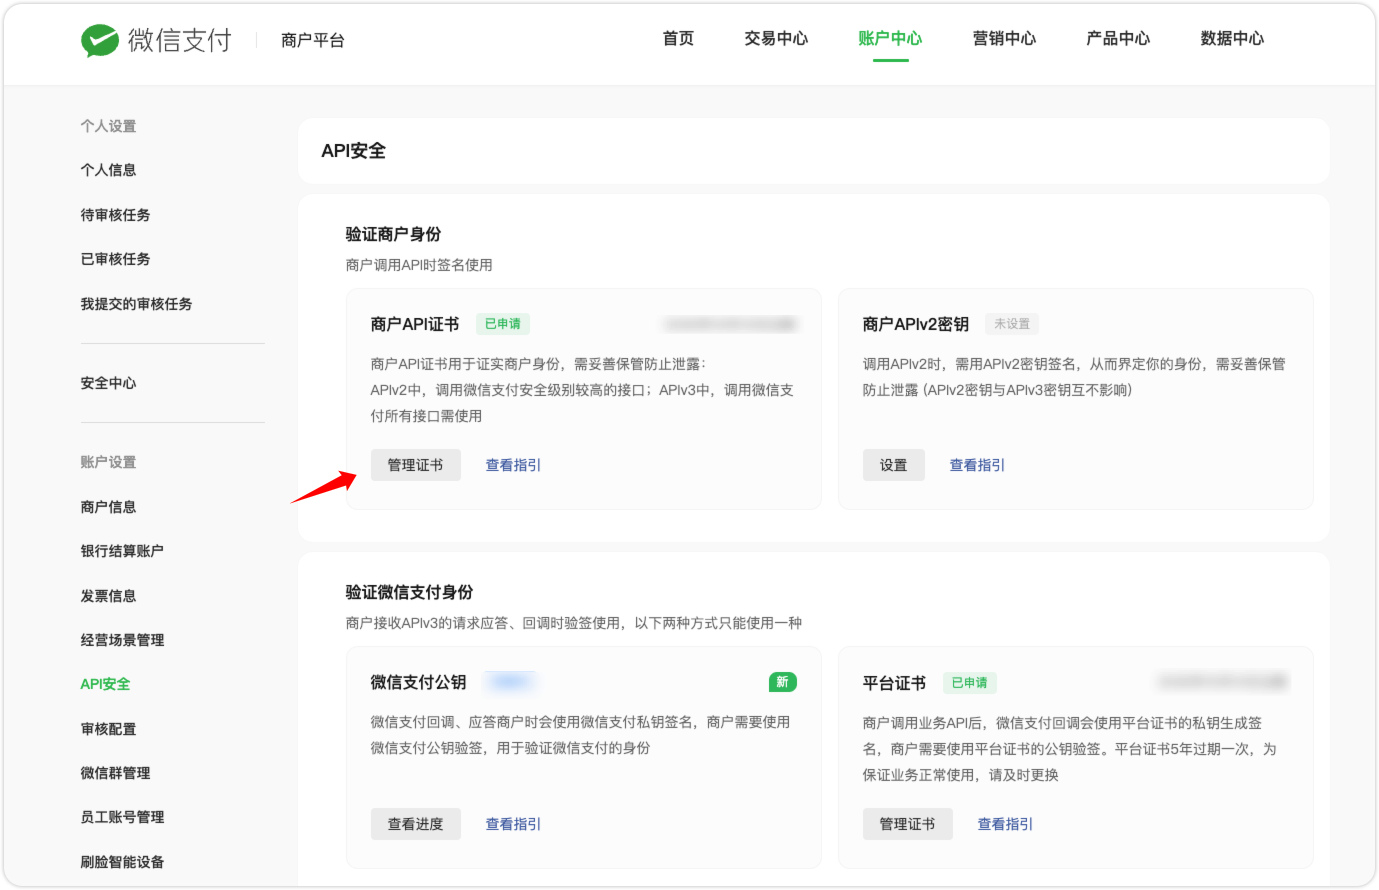Click 管理证书 under 平台证书
This screenshot has width=1379, height=890.
coord(907,824)
